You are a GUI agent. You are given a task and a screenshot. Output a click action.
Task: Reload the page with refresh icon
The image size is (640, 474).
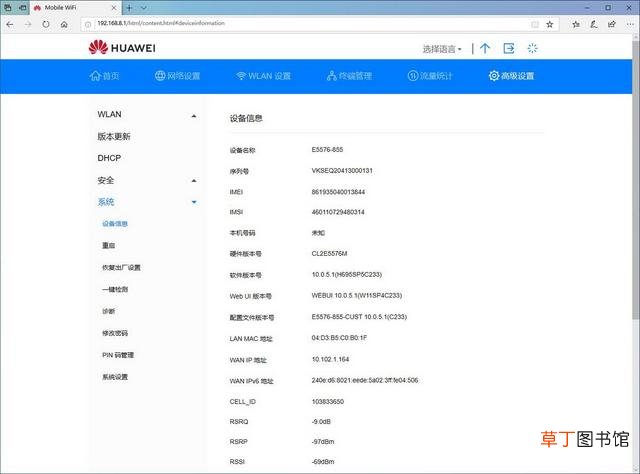pos(46,24)
